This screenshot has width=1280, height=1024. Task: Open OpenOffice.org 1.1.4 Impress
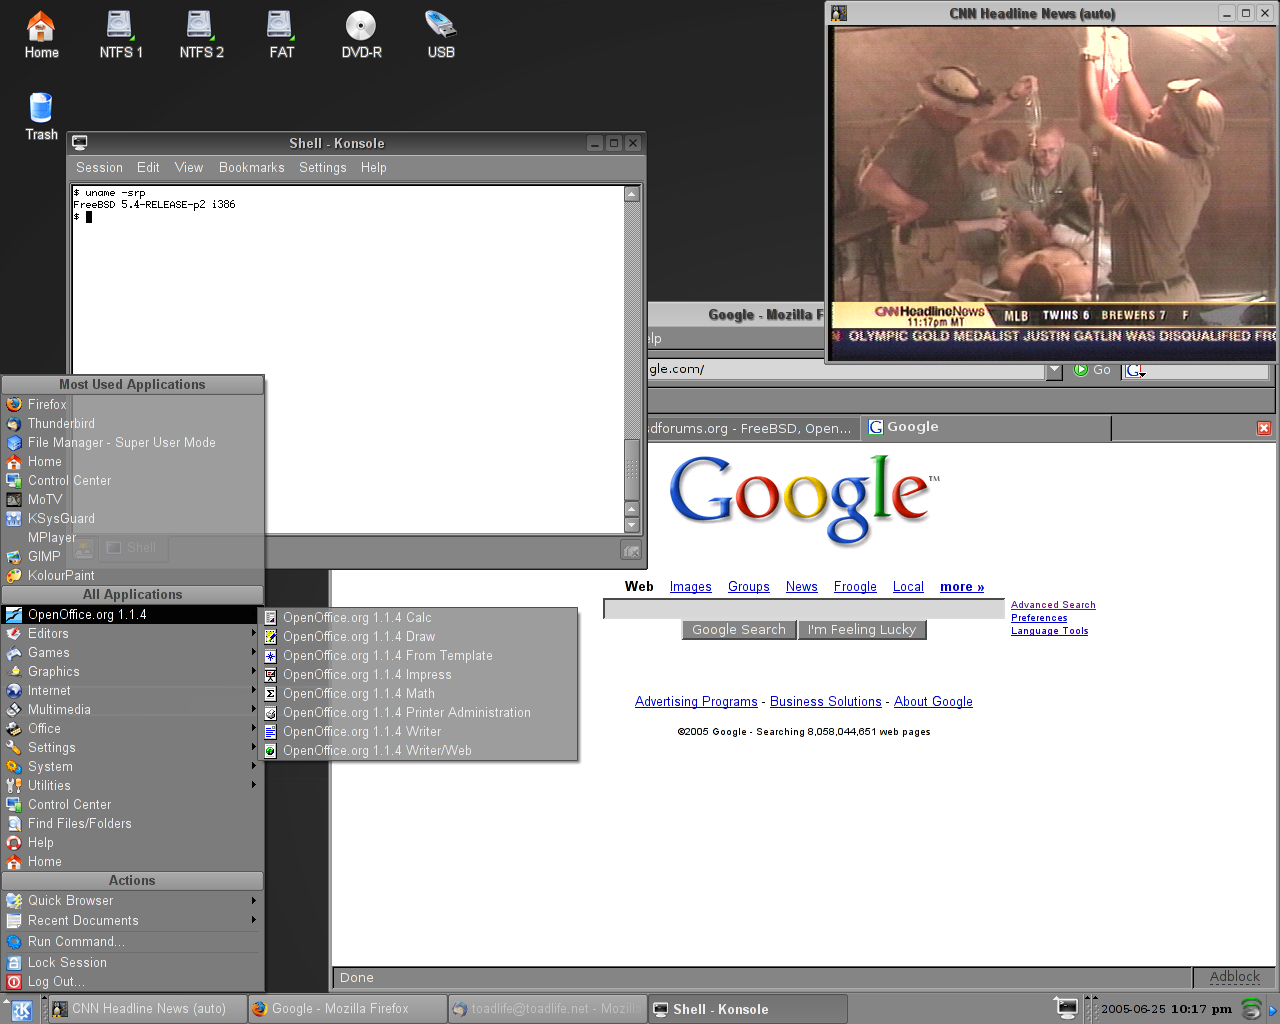[x=367, y=675]
